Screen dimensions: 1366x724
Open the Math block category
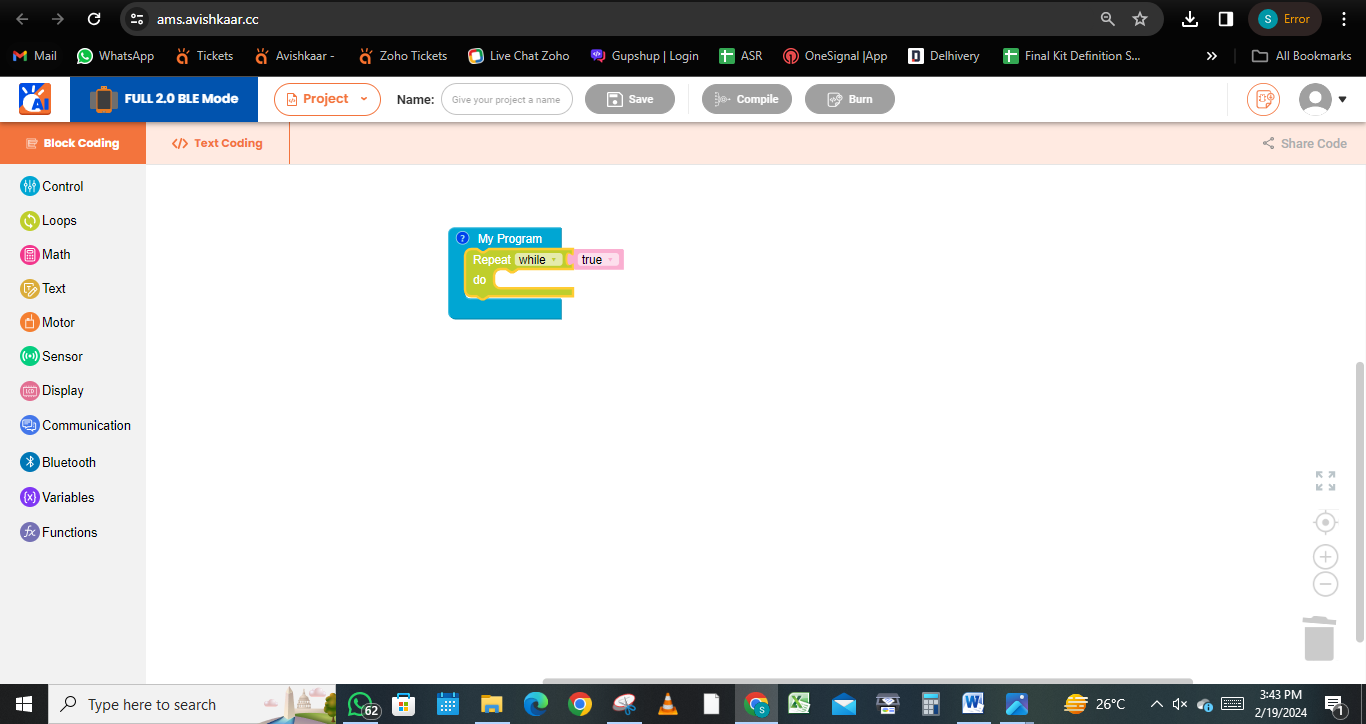coord(45,254)
